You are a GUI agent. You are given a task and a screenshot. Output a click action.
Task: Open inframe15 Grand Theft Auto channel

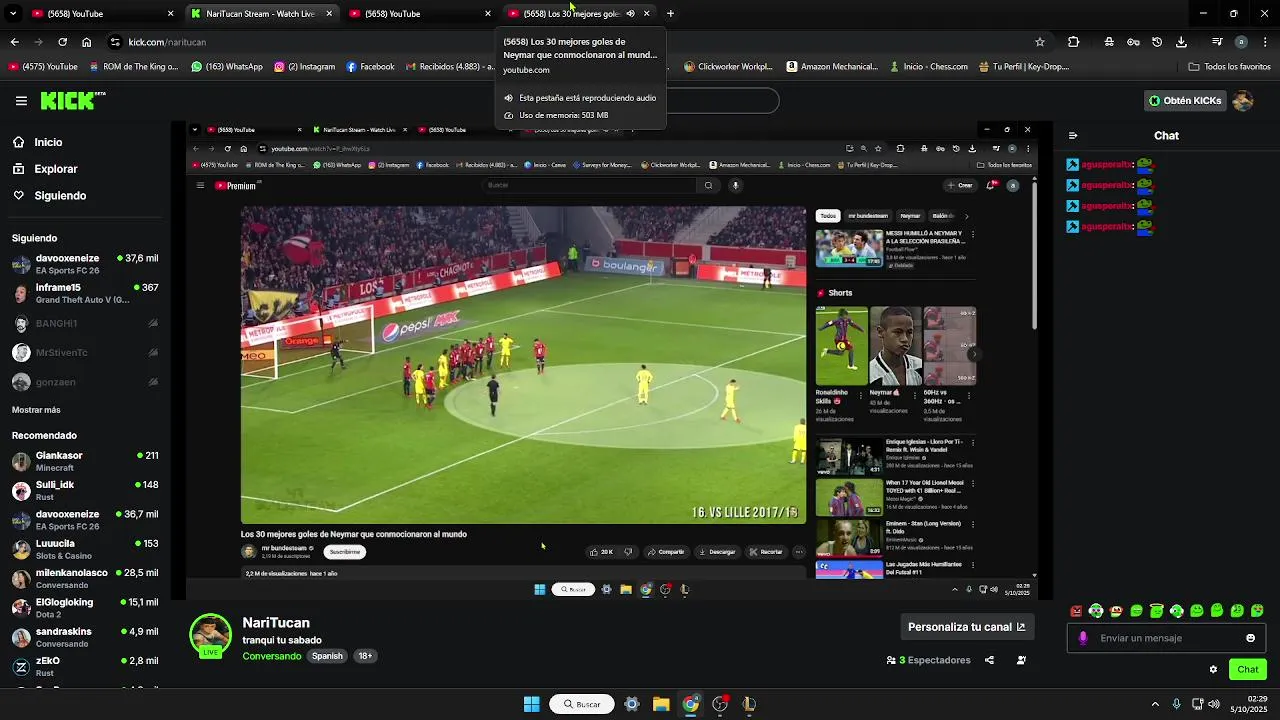tap(85, 293)
